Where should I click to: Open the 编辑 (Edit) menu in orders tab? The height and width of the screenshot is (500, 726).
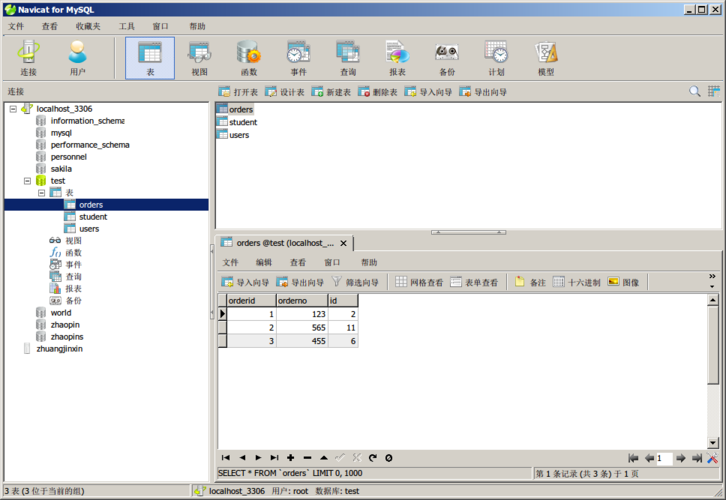pos(264,262)
